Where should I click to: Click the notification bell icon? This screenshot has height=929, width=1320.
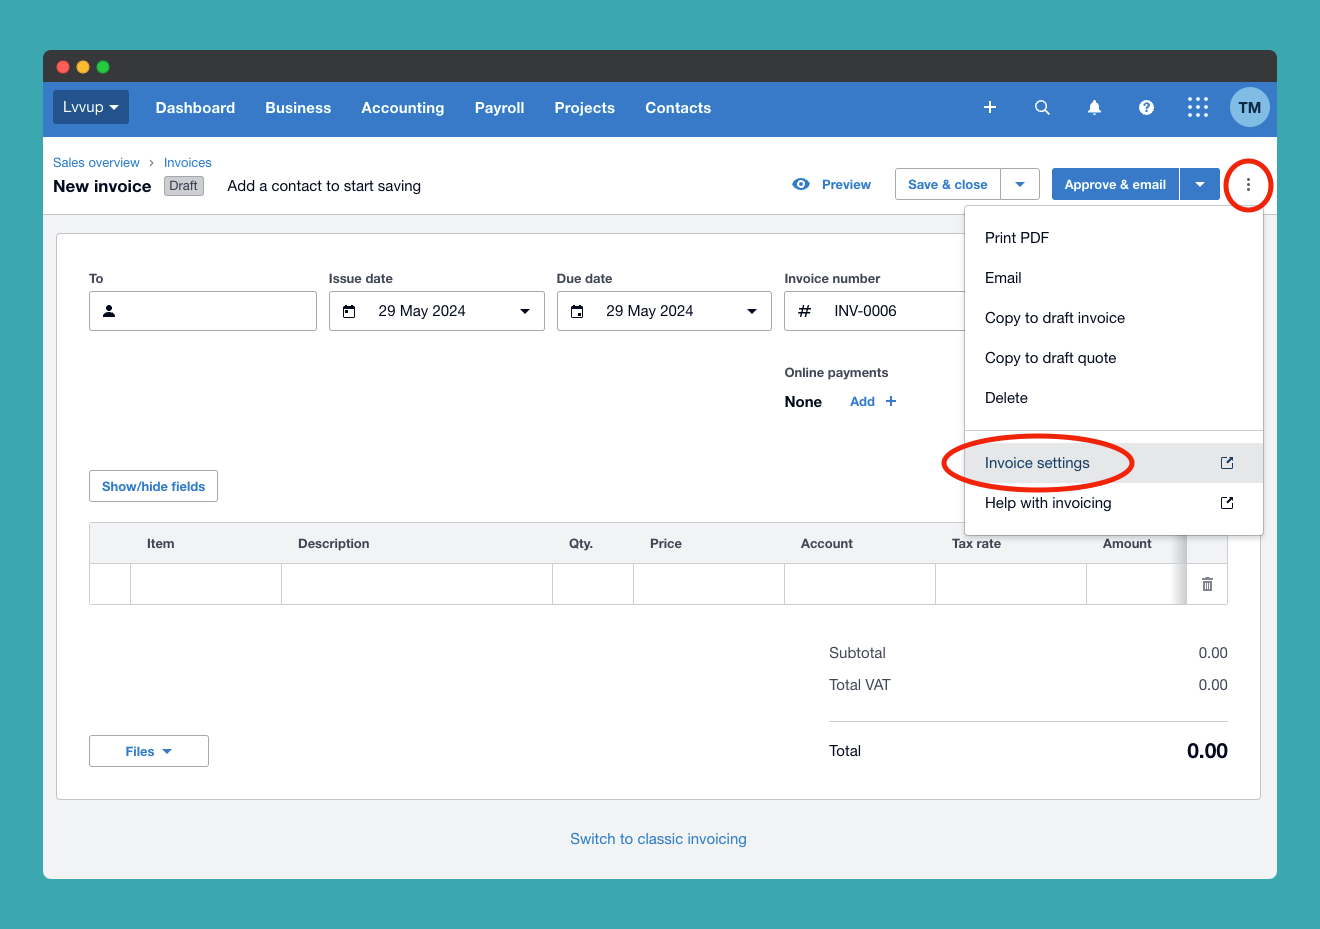(1094, 107)
